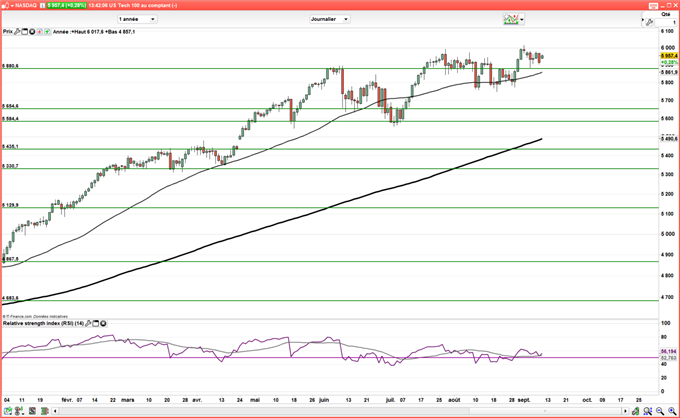Click the Qté quantity input field
The image size is (680, 418).
tap(667, 23)
